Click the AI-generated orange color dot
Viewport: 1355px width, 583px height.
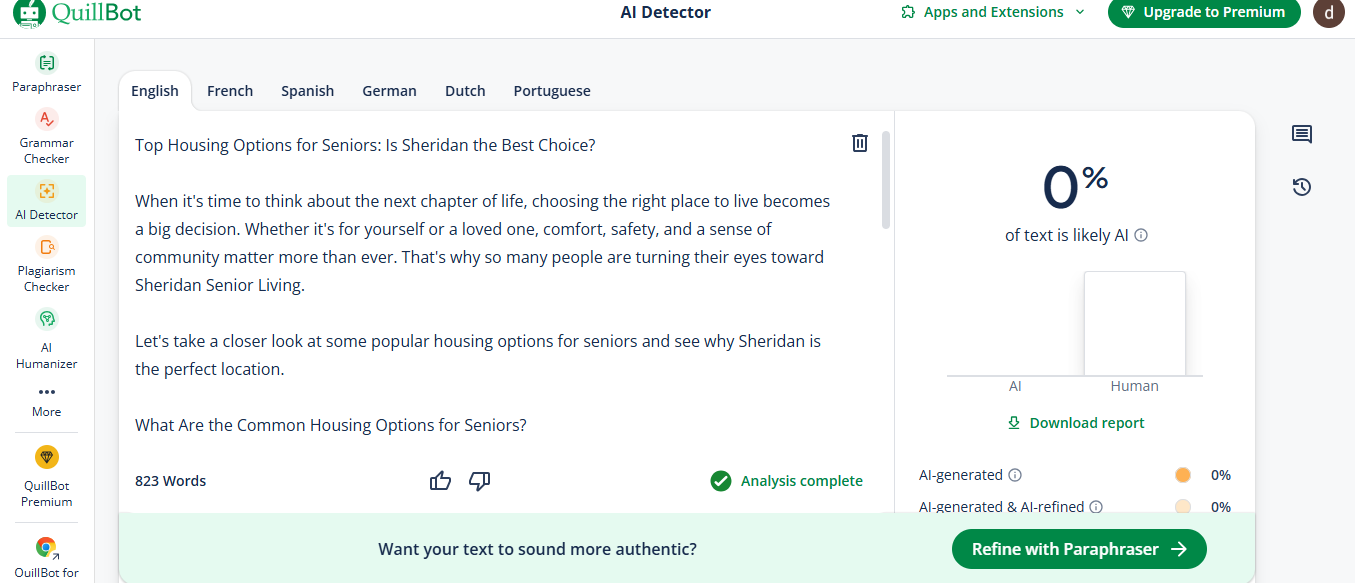pos(1183,475)
